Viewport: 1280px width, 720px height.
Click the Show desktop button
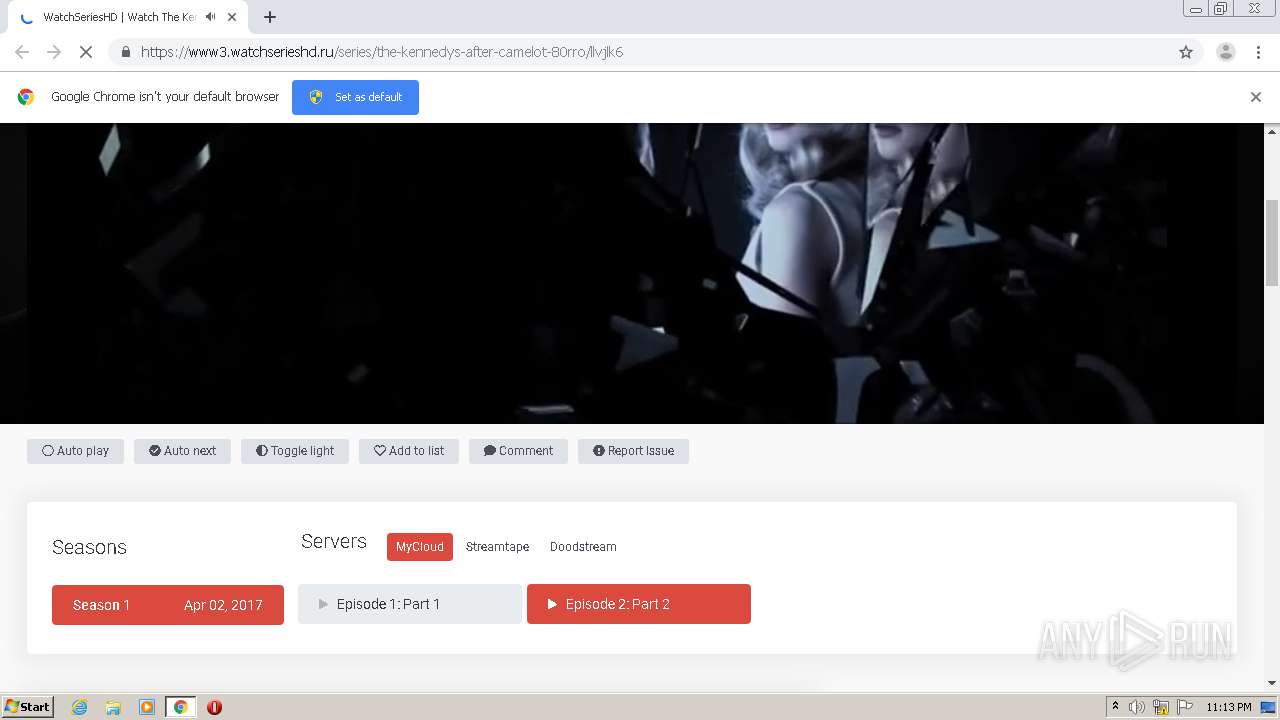click(1269, 707)
